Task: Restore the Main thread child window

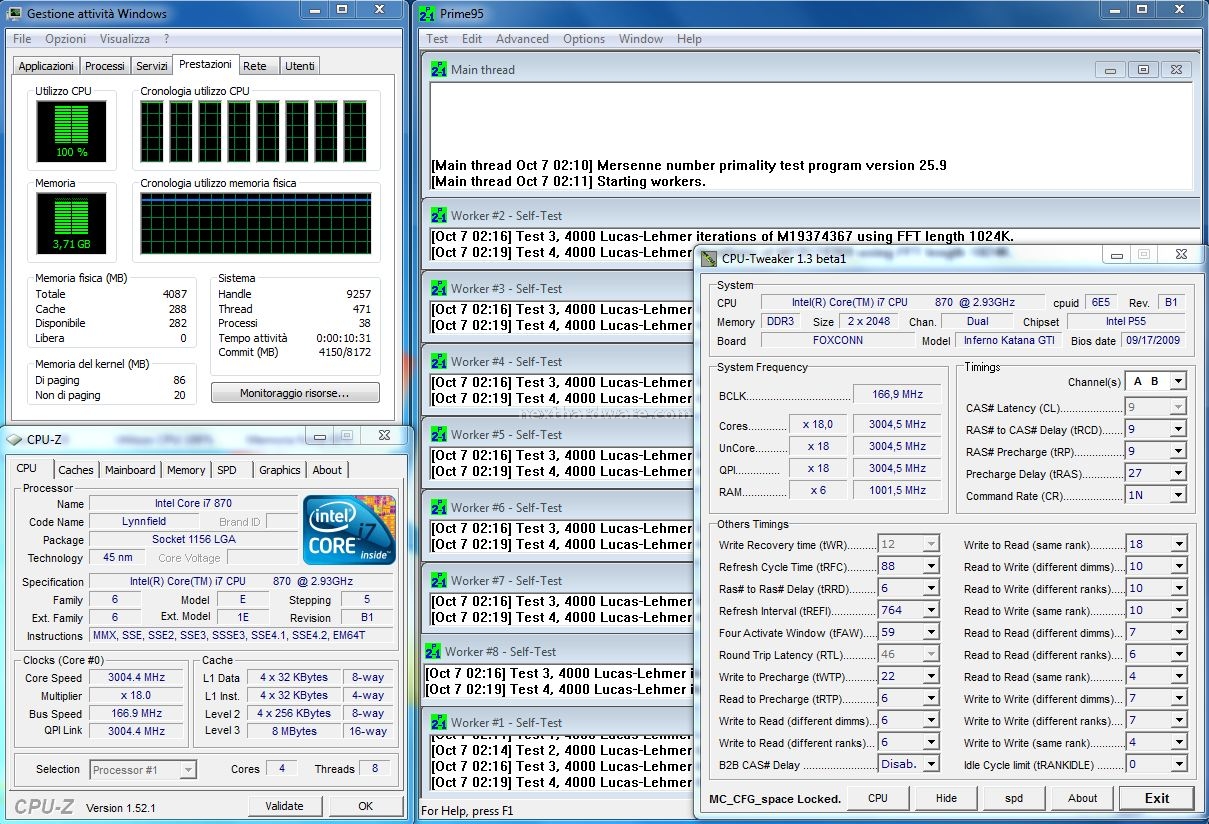Action: [x=1143, y=70]
